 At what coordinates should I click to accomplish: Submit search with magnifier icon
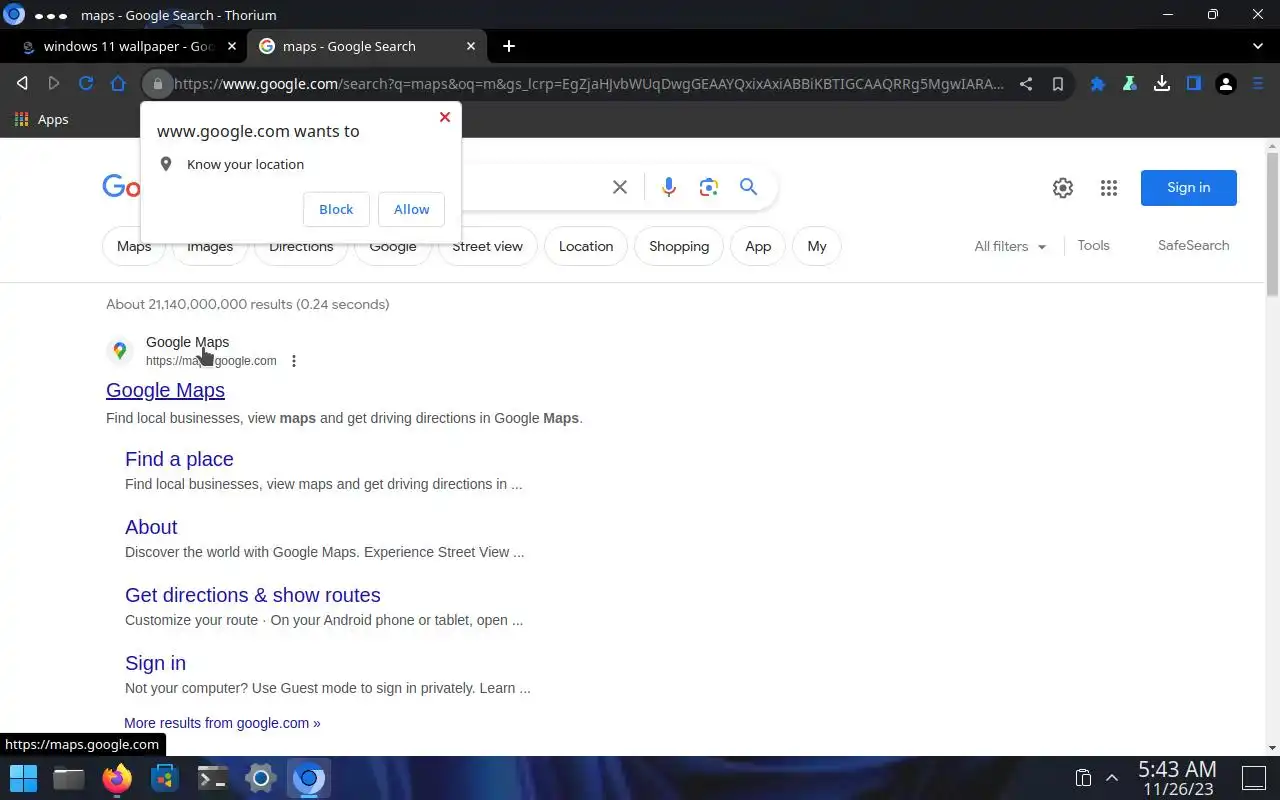(749, 187)
